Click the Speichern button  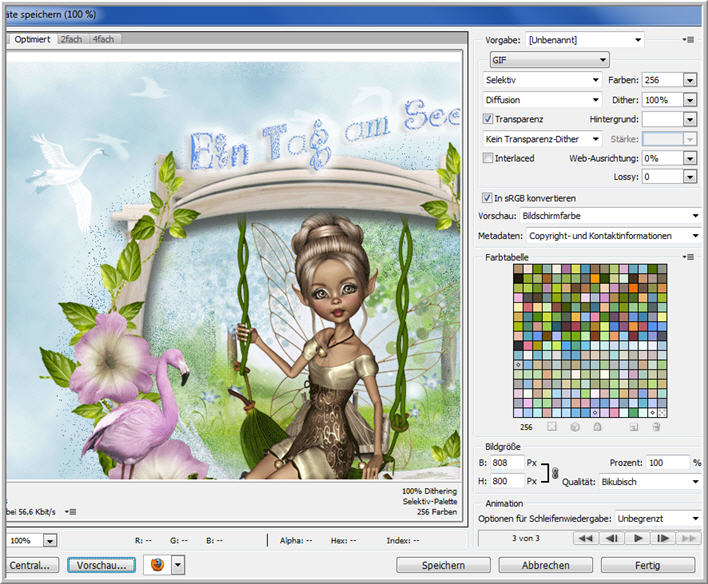tap(443, 565)
